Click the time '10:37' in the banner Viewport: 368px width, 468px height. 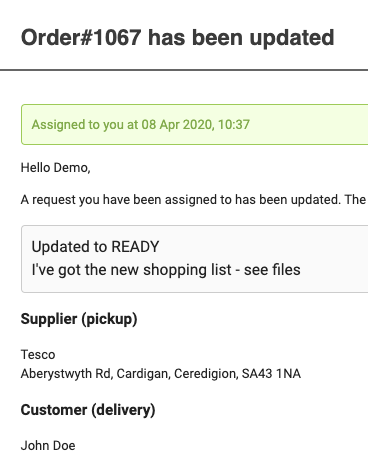click(234, 125)
